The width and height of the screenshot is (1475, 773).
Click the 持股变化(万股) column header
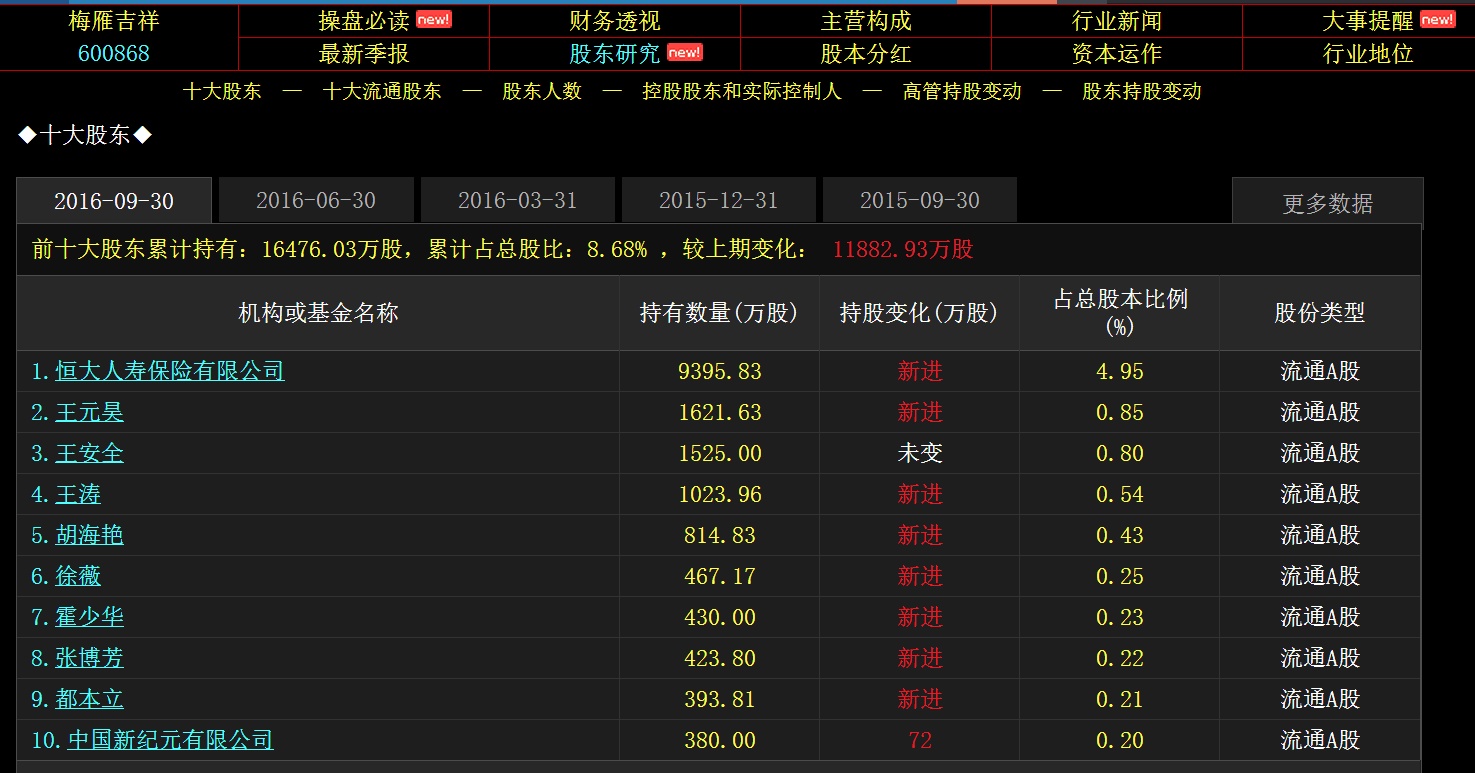point(920,313)
